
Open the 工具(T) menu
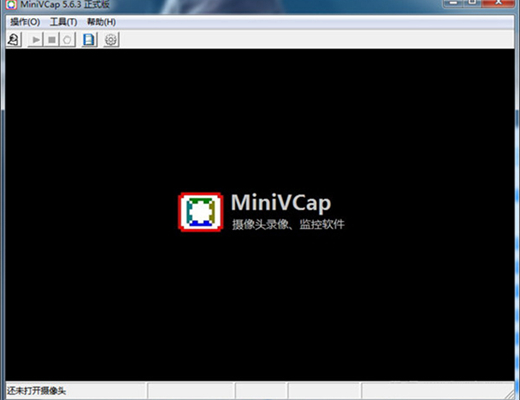(63, 22)
